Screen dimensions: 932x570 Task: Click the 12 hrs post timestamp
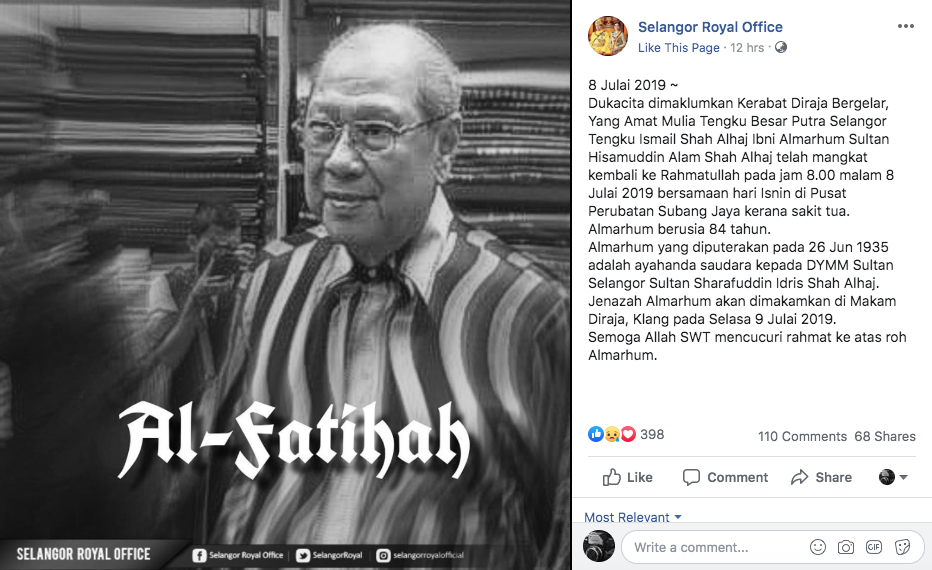747,48
